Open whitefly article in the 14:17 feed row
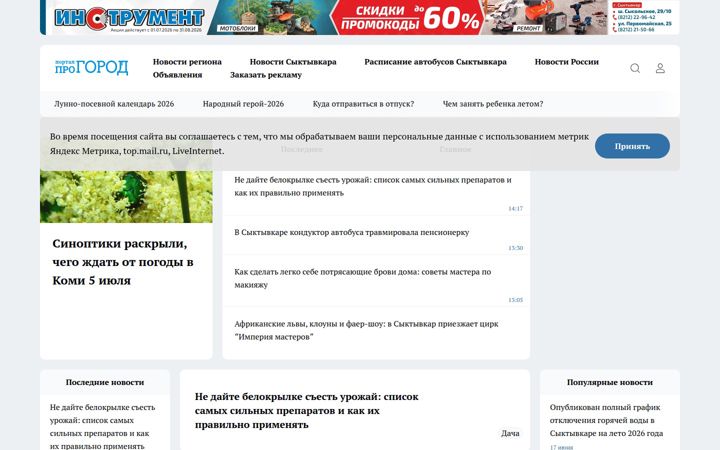Image resolution: width=720 pixels, height=450 pixels. tap(373, 186)
